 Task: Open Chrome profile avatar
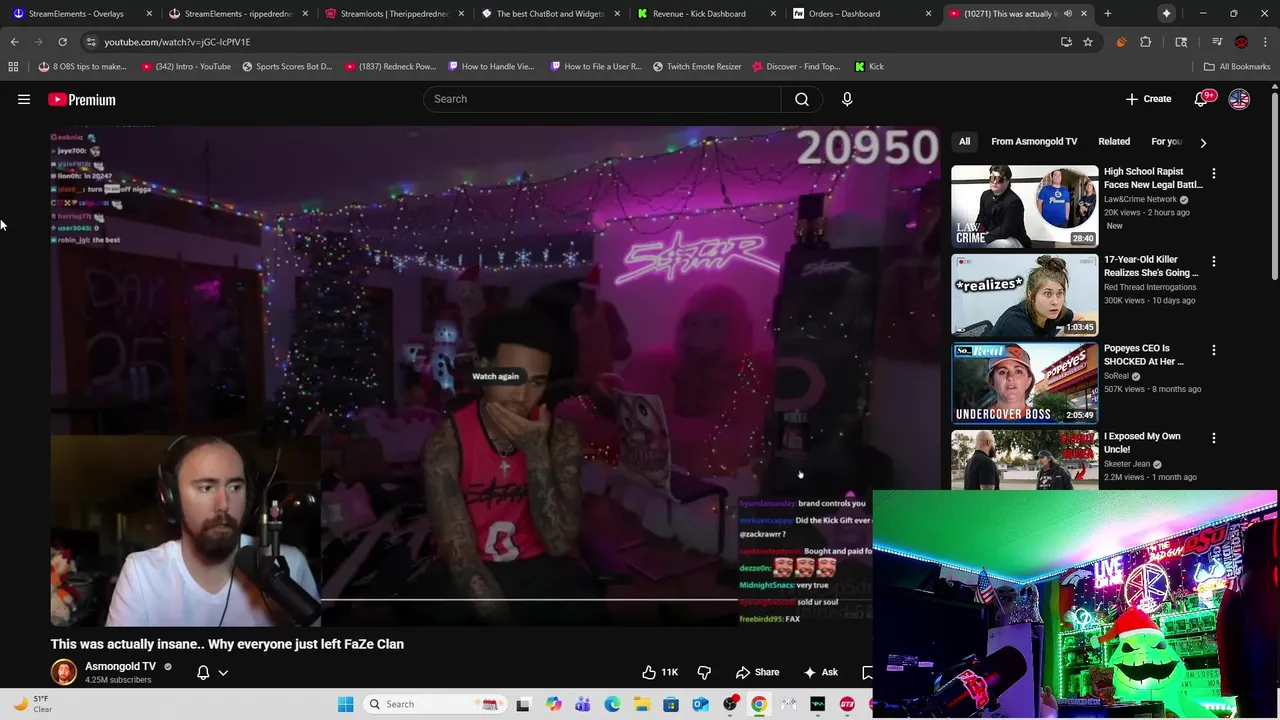point(1241,42)
